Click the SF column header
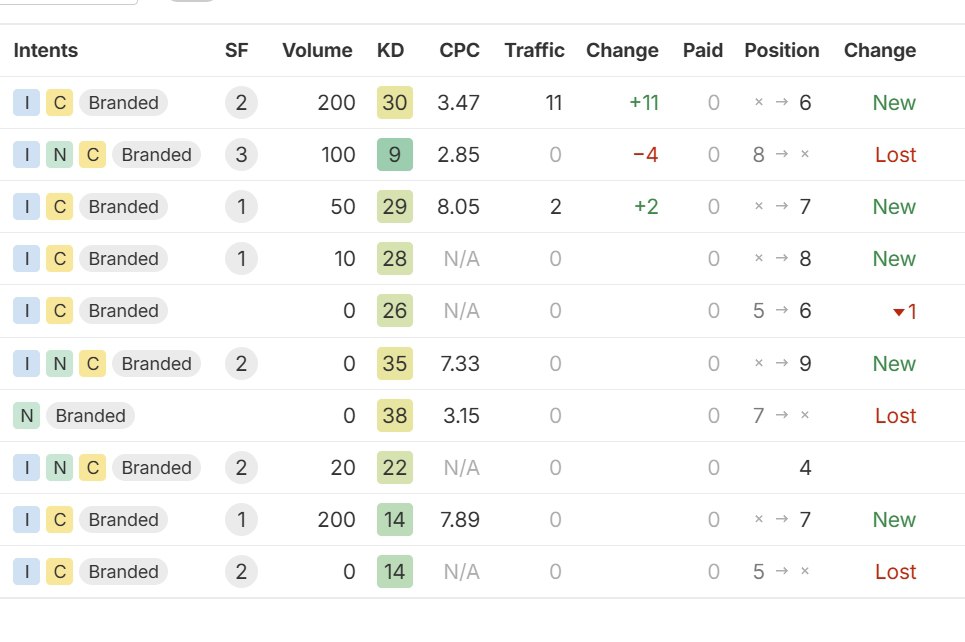The image size is (965, 642). click(236, 51)
